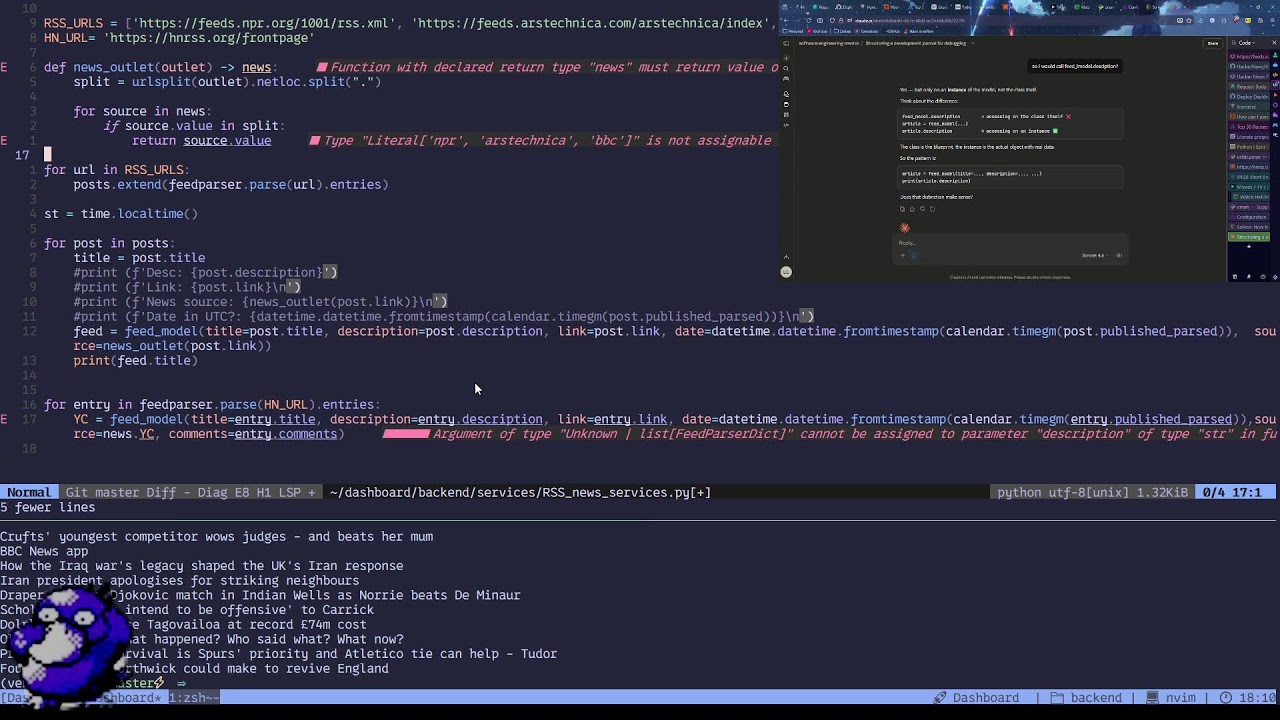
Task: Click the RSS_news_services.py file path in statusline
Action: [520, 492]
